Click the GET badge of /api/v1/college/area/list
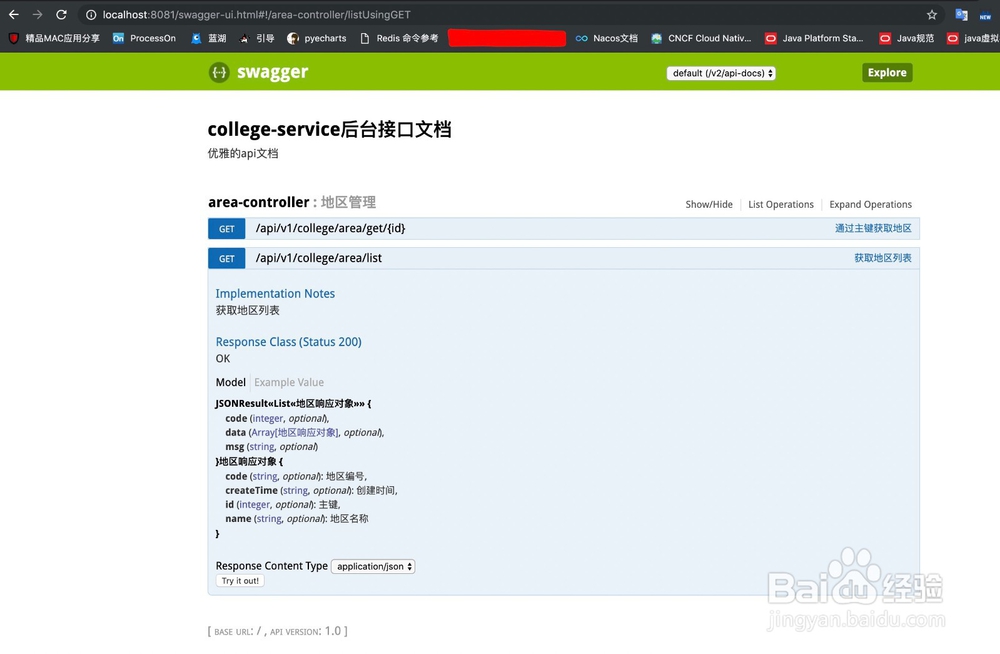The height and width of the screenshot is (654, 1000). click(226, 258)
